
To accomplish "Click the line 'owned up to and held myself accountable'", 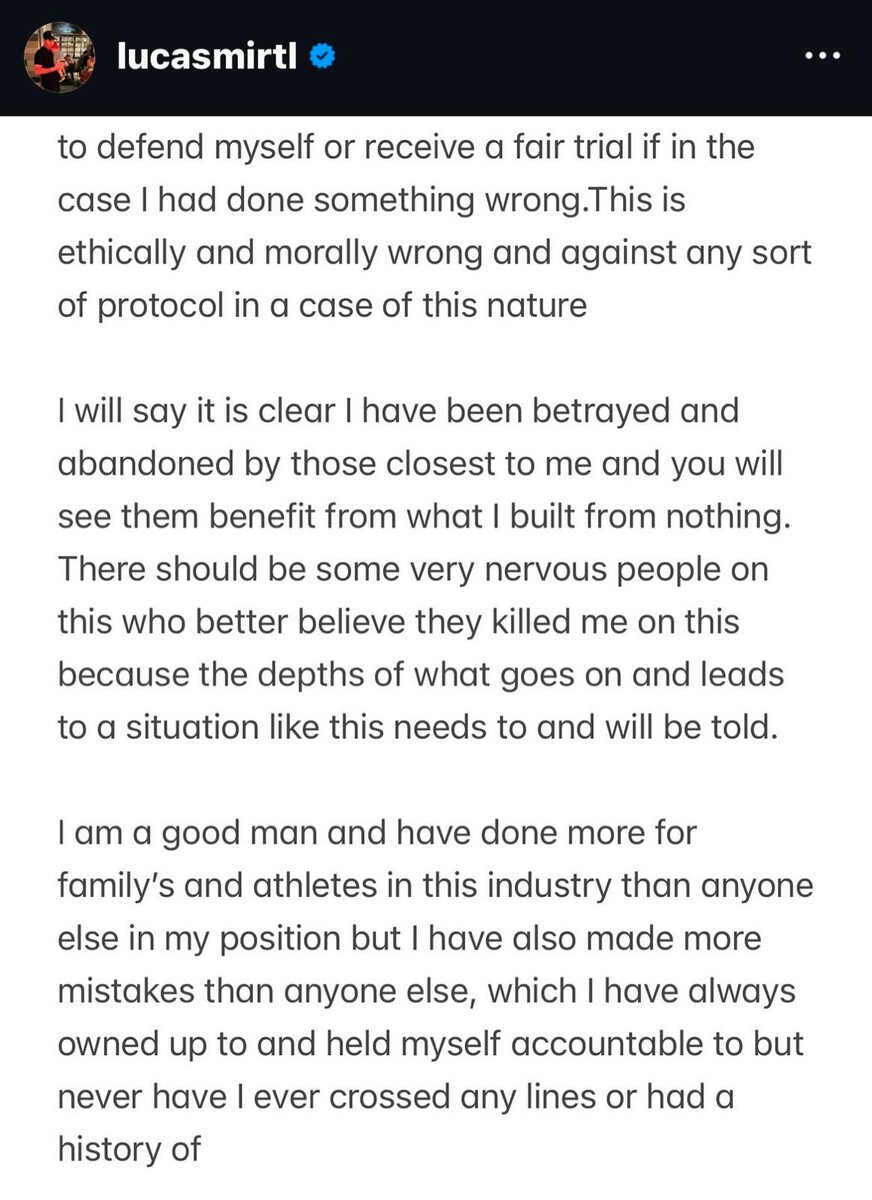I will 431,1044.
